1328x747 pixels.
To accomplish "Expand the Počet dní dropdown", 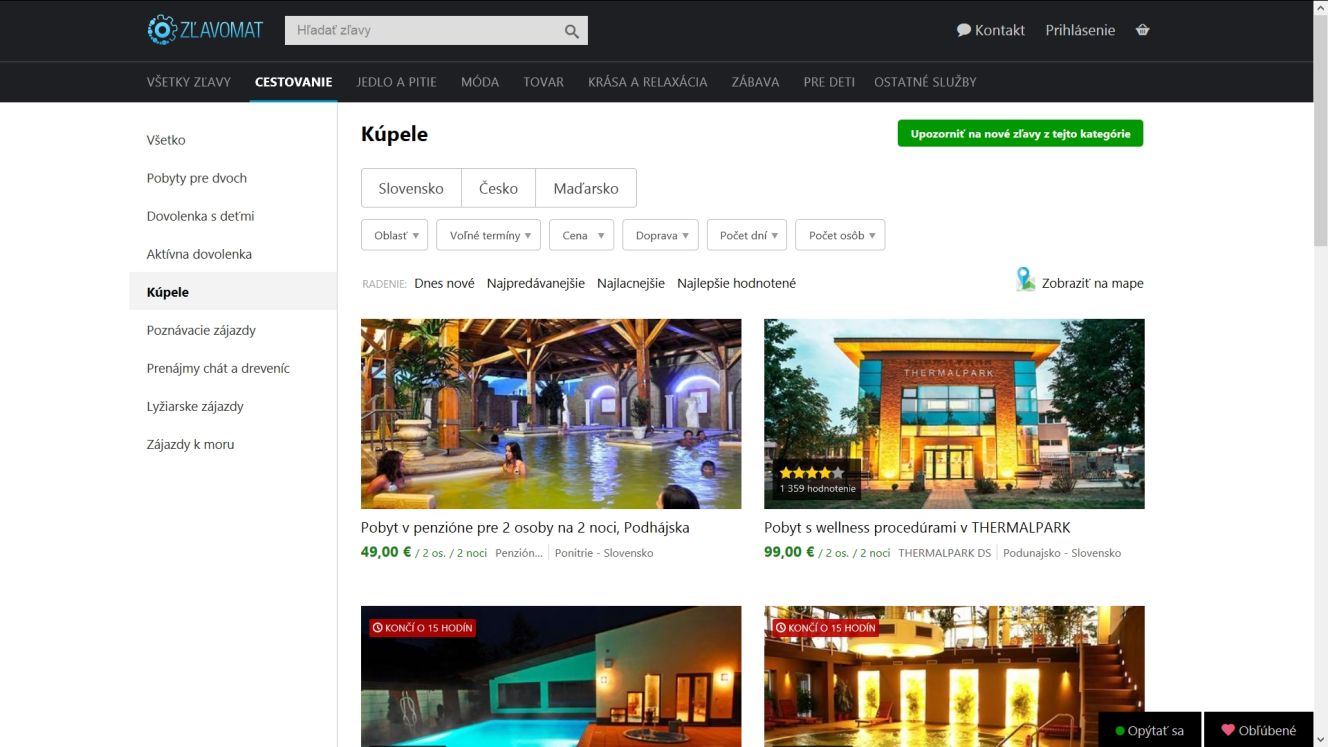I will coord(747,235).
